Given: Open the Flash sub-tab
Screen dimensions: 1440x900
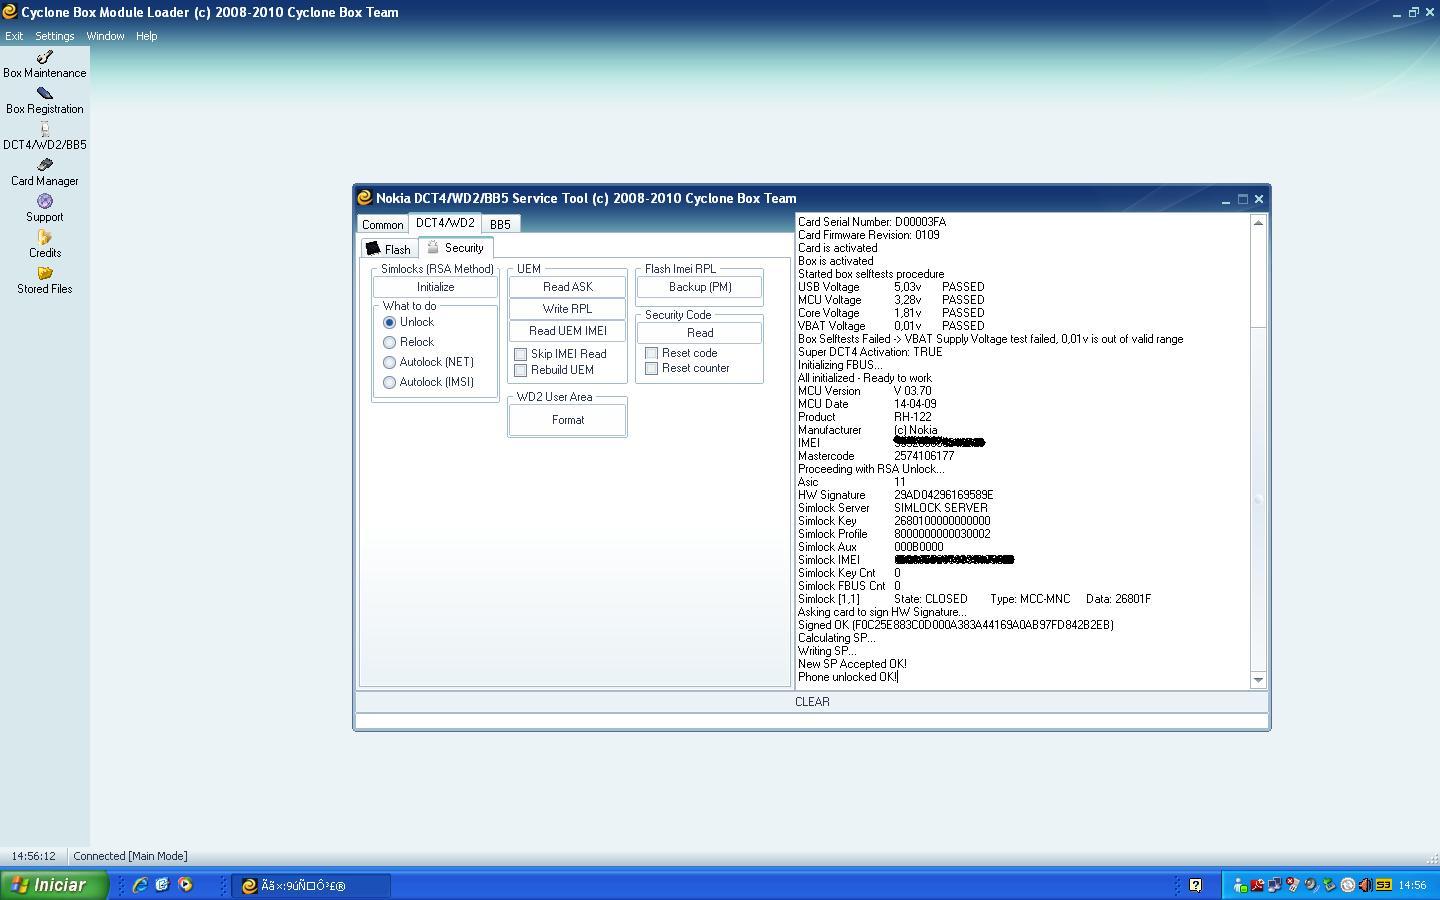Looking at the screenshot, I should [388, 249].
